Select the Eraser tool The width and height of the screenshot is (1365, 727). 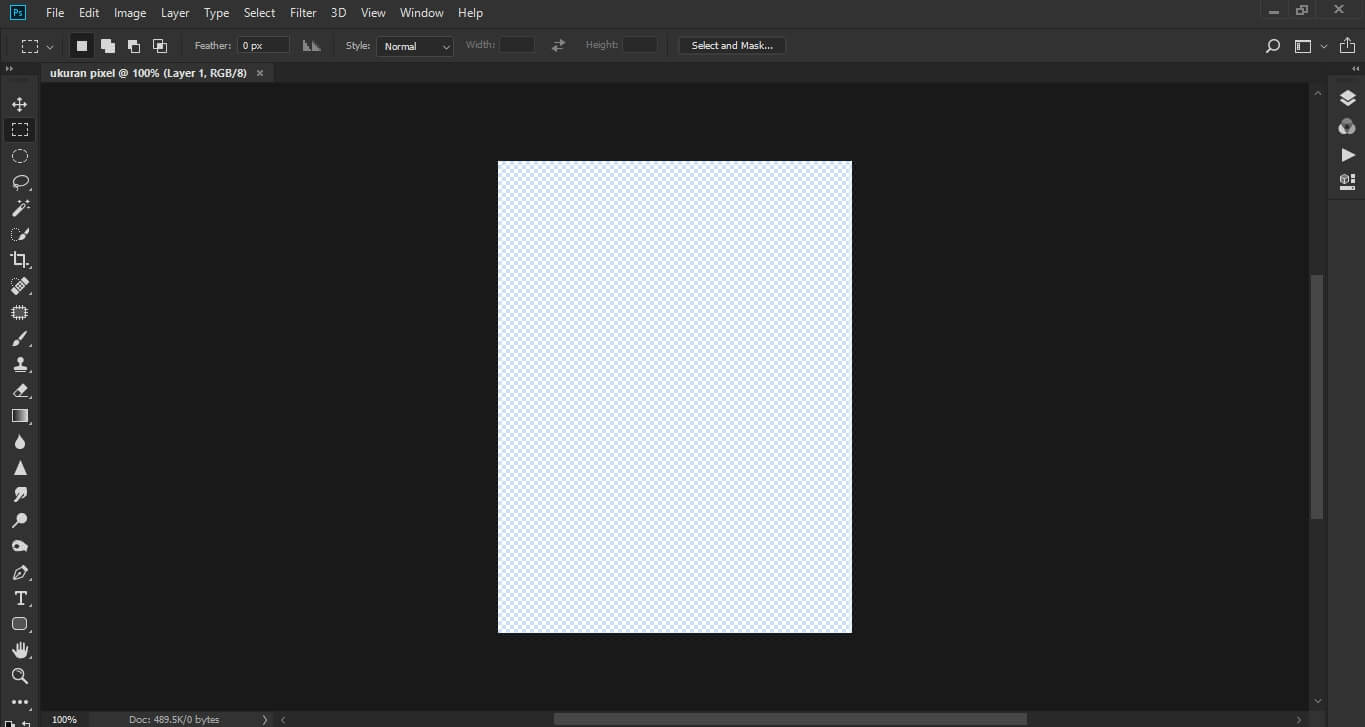click(19, 390)
